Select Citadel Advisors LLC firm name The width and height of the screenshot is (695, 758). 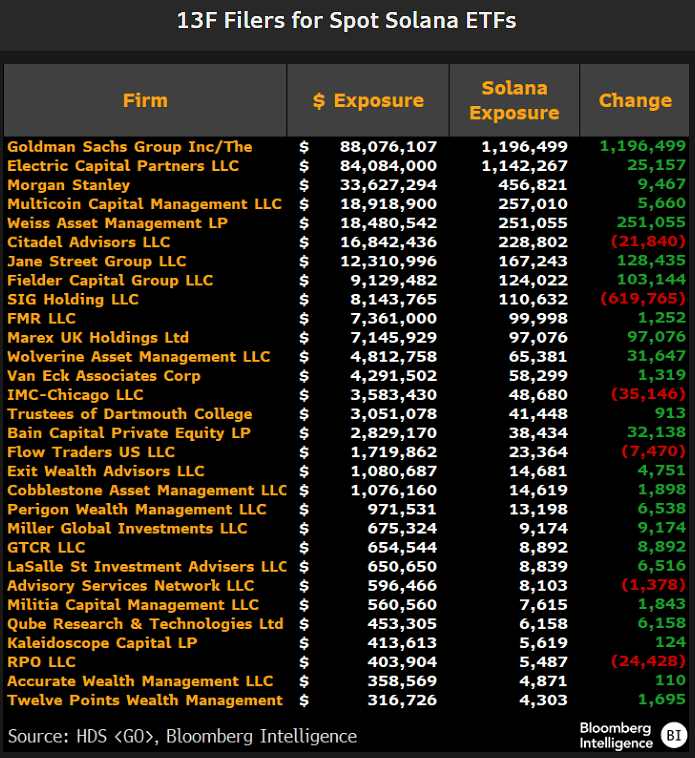[x=88, y=242]
